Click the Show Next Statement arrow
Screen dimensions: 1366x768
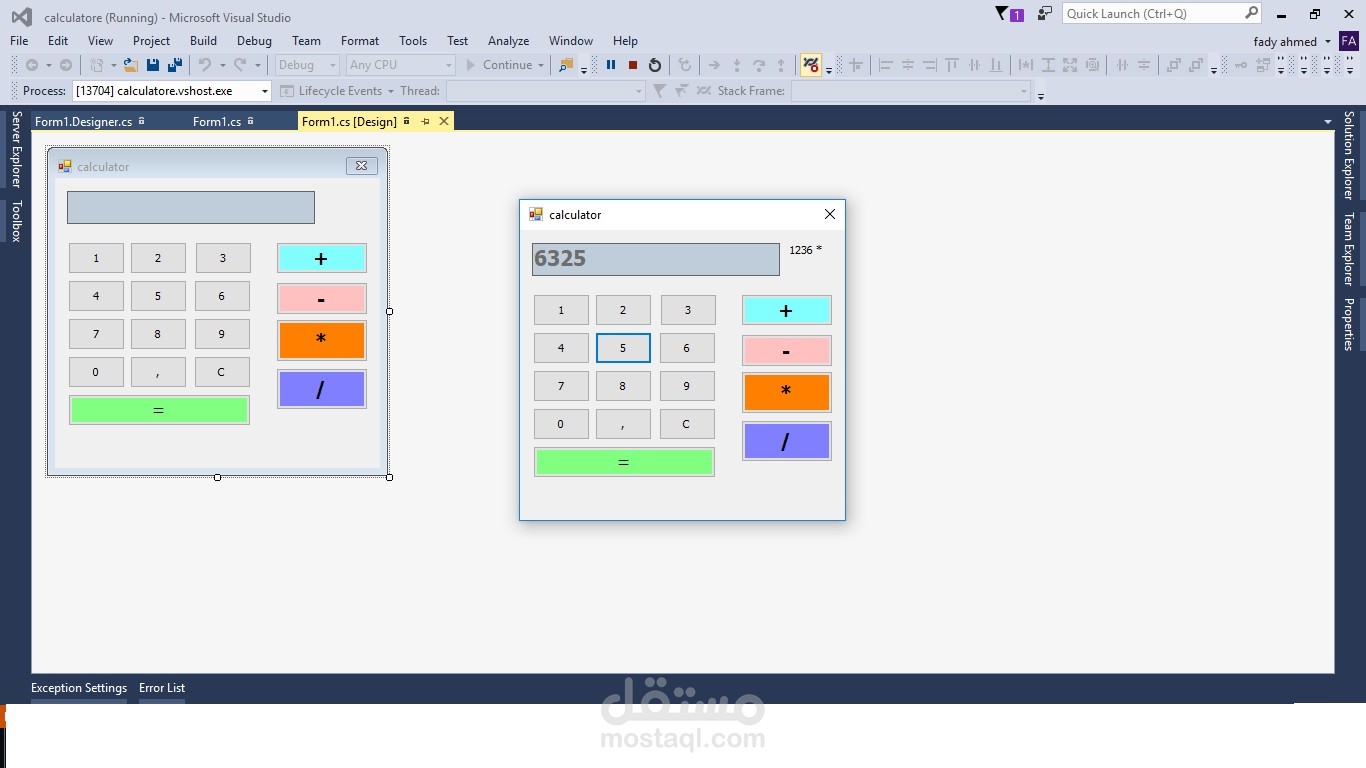tap(714, 65)
